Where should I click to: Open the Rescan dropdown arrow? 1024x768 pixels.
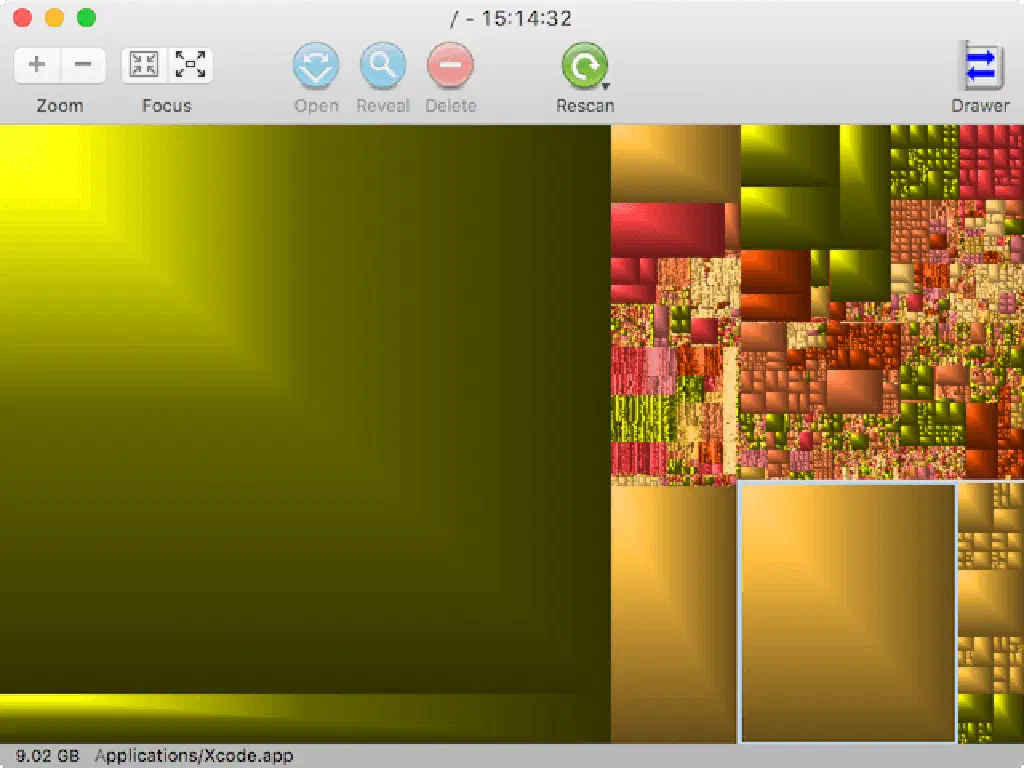(x=606, y=86)
